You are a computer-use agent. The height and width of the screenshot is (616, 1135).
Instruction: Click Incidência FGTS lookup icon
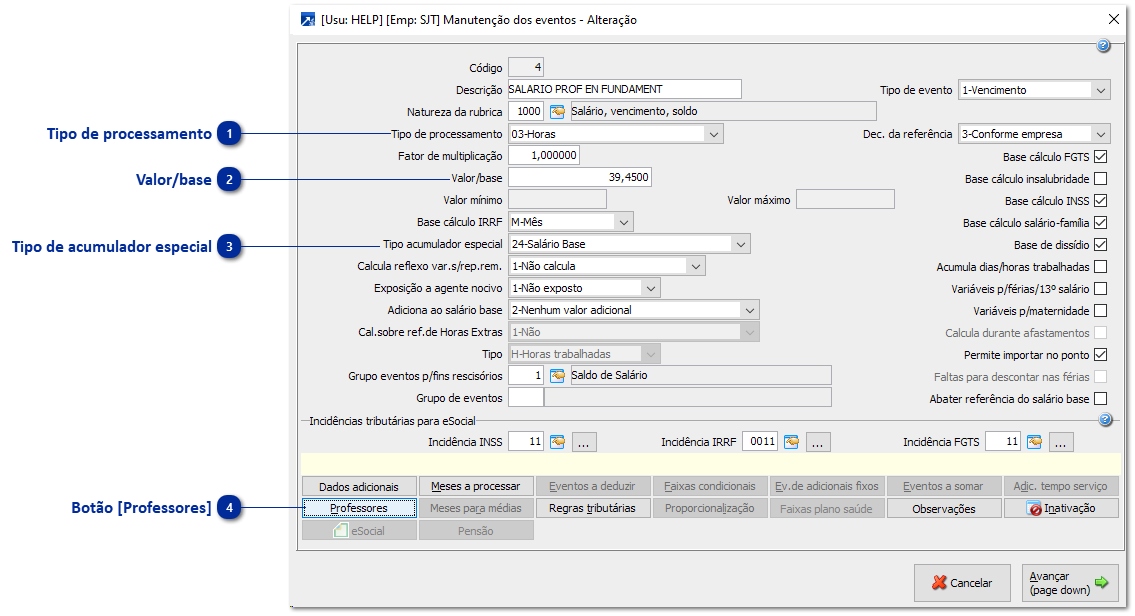click(1034, 442)
